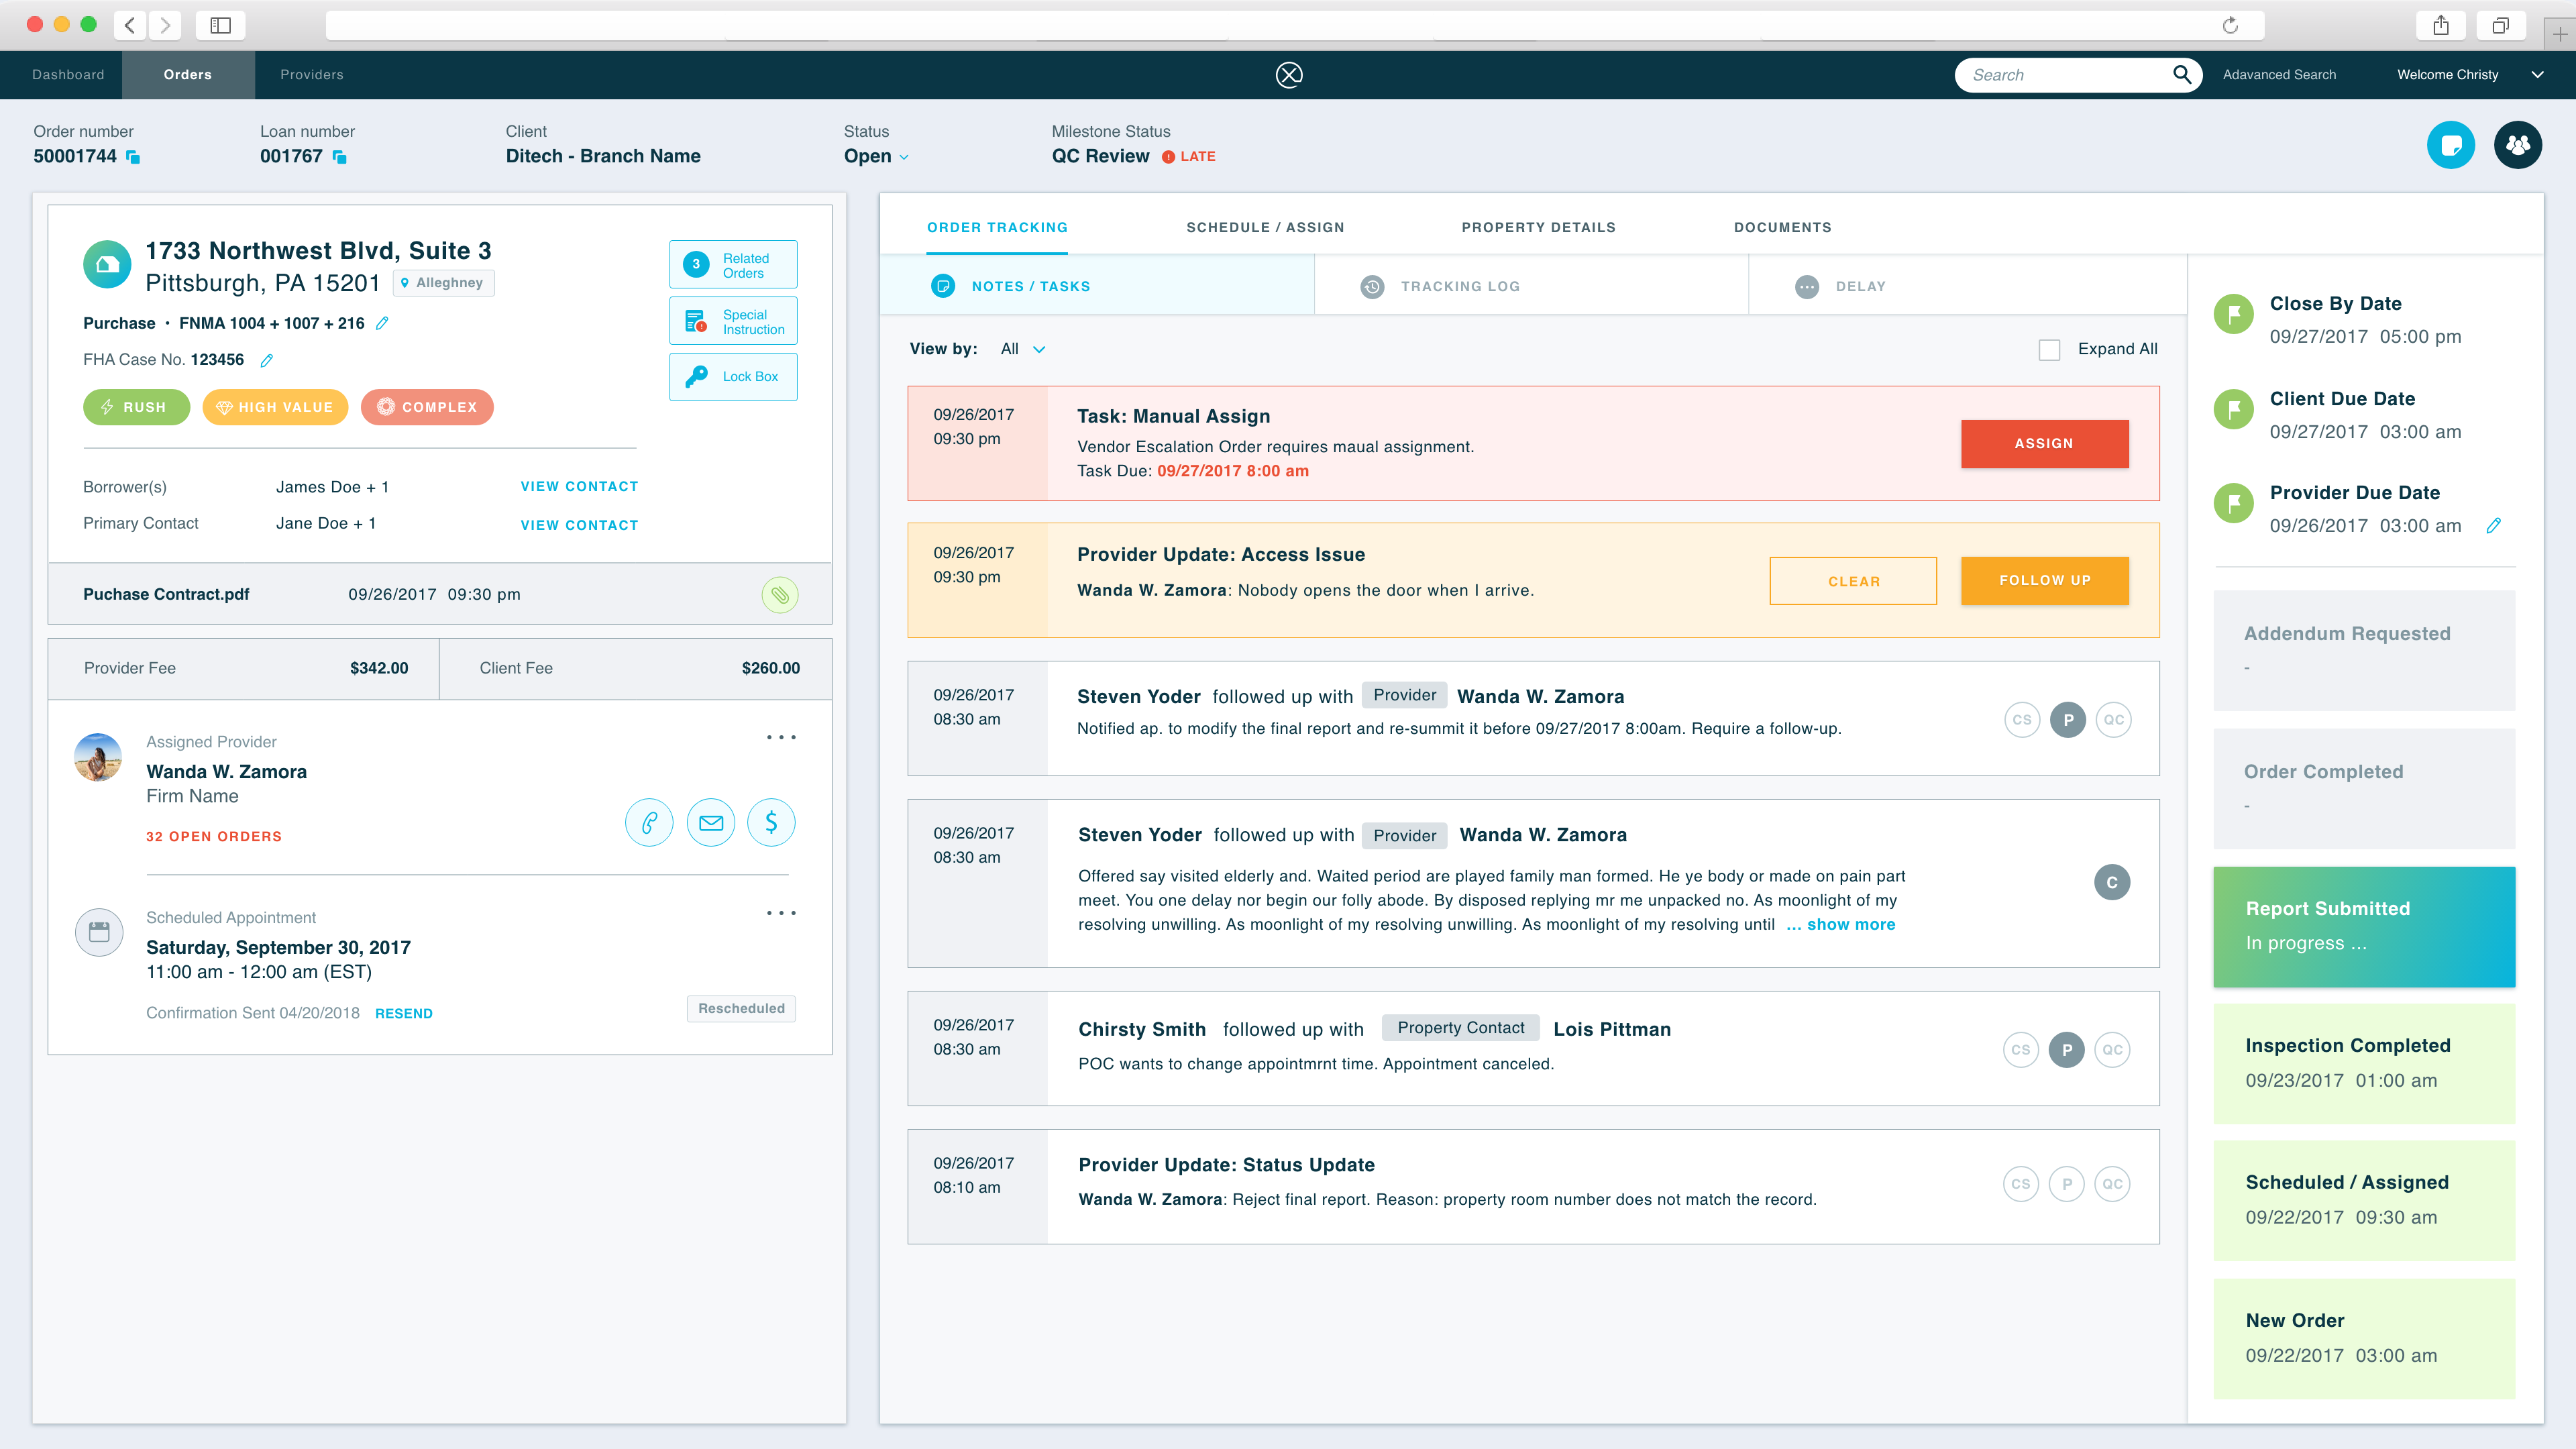
Task: Click the email provider envelope icon
Action: pos(710,823)
